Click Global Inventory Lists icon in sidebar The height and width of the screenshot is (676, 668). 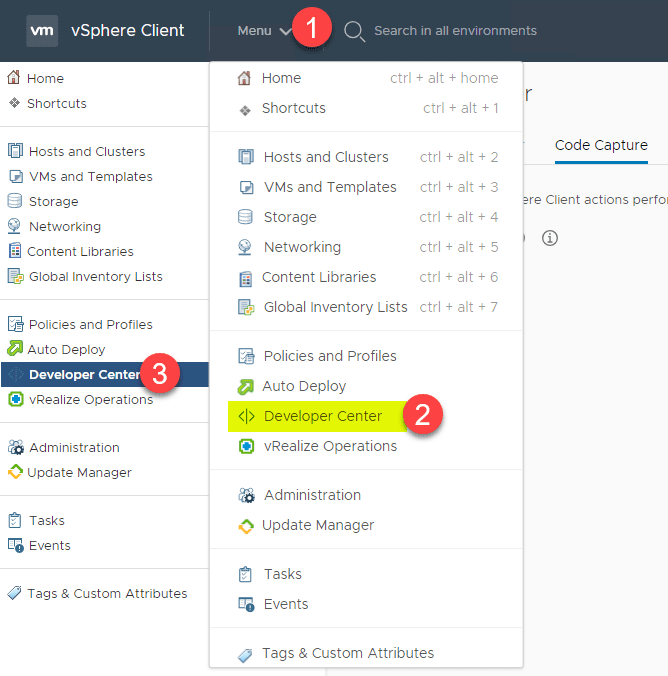click(16, 276)
